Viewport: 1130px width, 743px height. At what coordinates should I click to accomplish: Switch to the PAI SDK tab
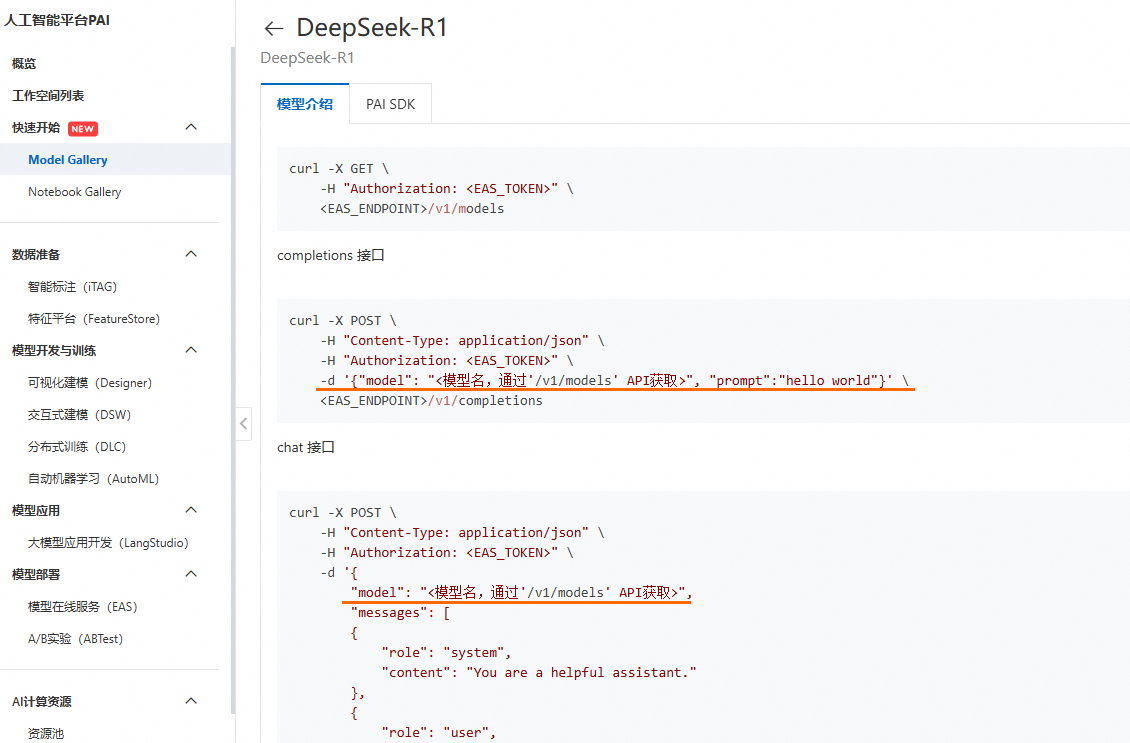pyautogui.click(x=390, y=104)
